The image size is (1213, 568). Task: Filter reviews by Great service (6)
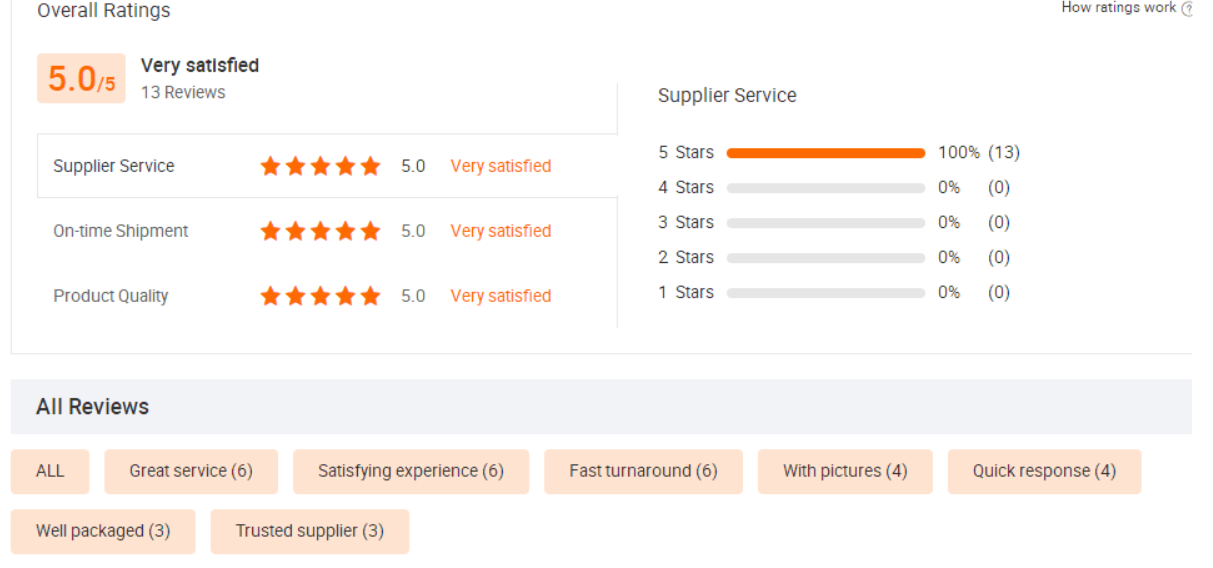(x=191, y=471)
